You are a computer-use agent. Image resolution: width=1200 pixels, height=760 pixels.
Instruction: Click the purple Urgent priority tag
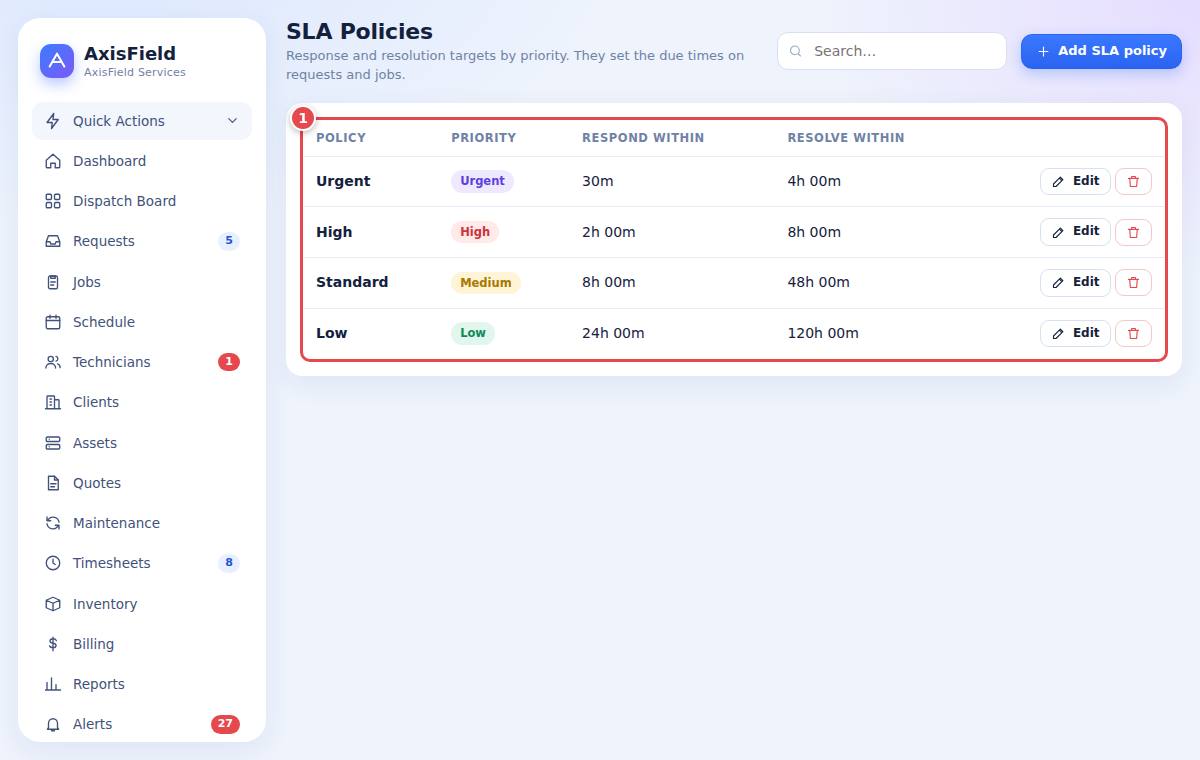(482, 181)
